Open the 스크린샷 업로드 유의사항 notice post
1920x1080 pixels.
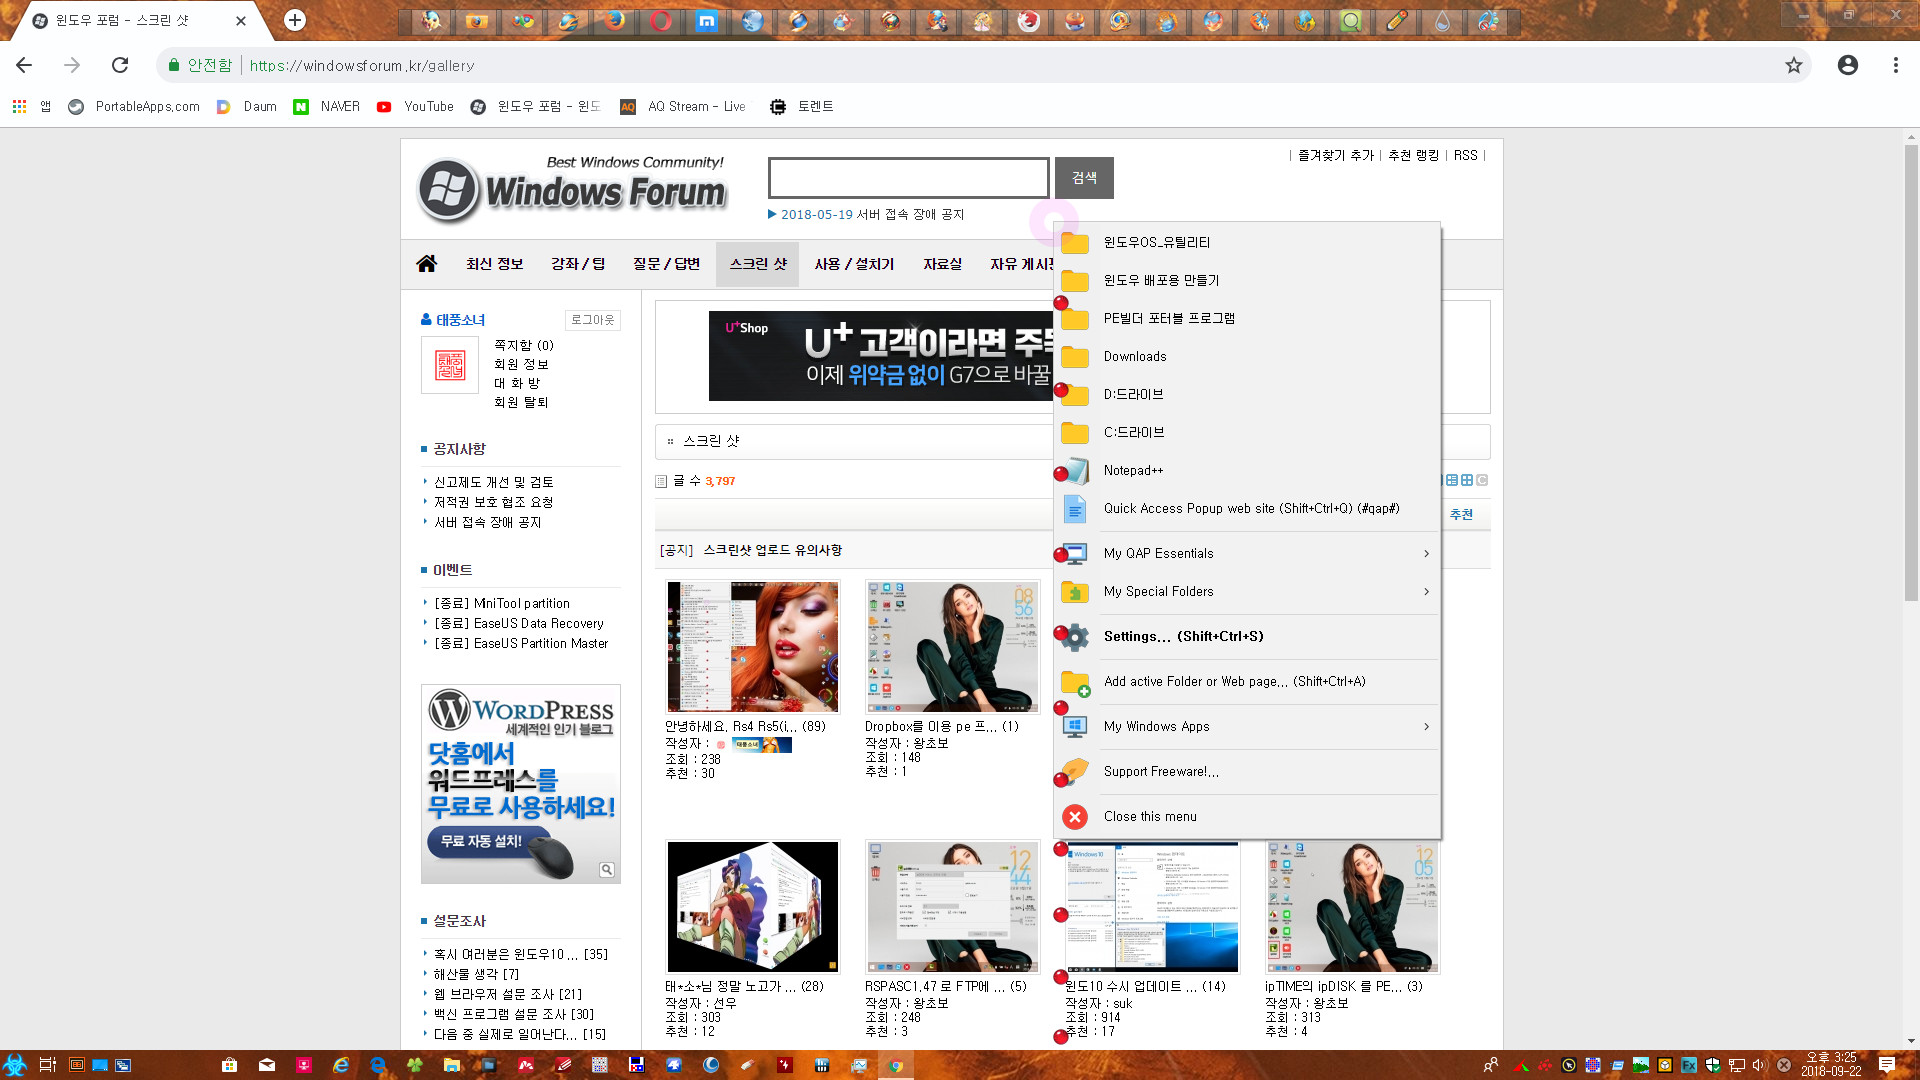click(x=772, y=550)
